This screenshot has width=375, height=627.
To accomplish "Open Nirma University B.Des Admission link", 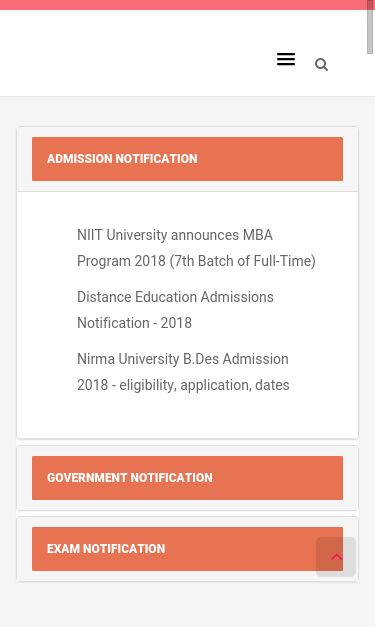I will point(183,372).
